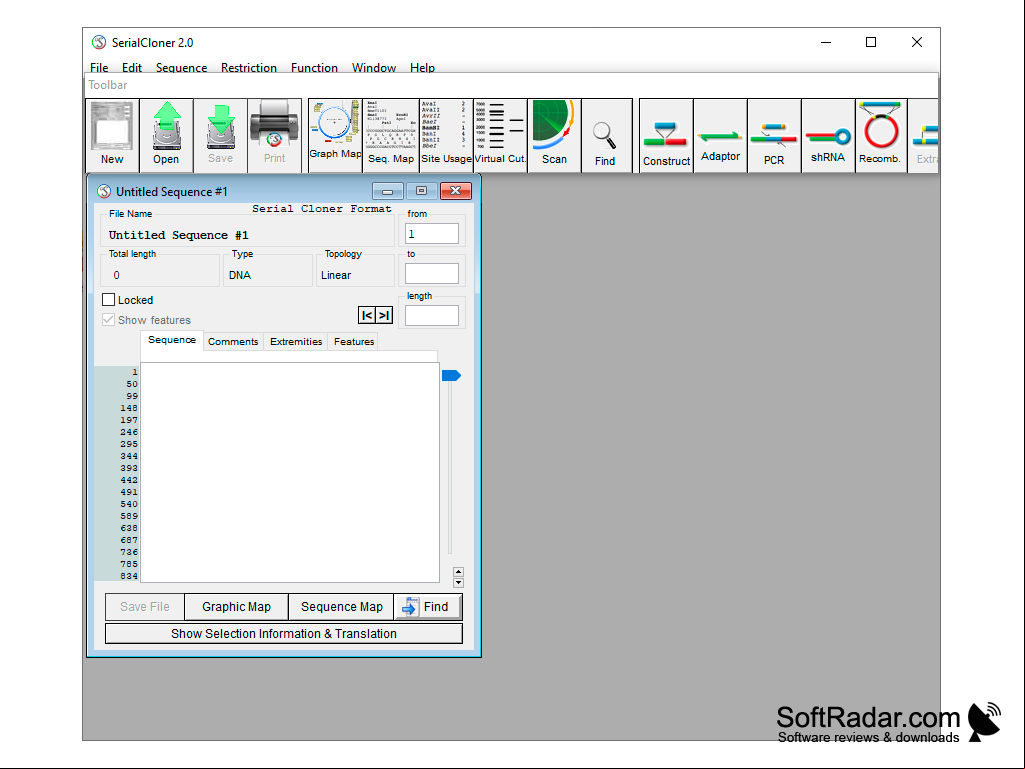Switch to the Comments tab
1025x769 pixels.
coord(233,341)
